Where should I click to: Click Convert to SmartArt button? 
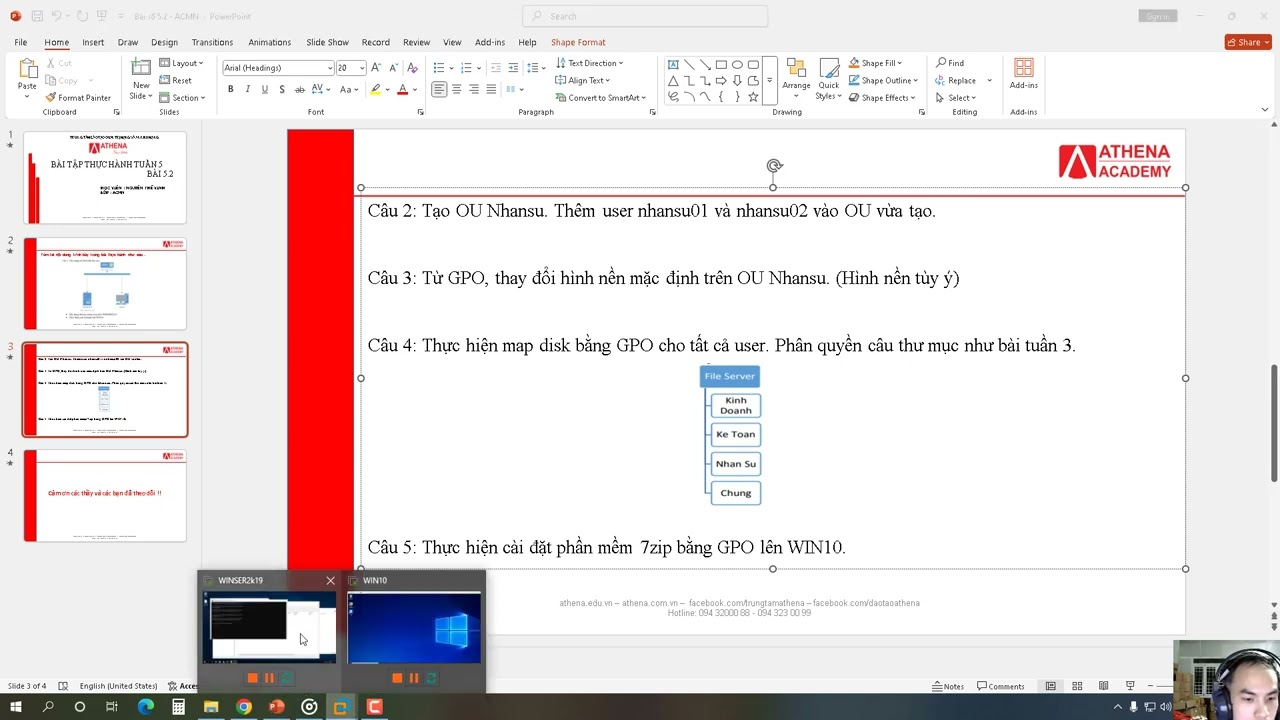pos(601,98)
